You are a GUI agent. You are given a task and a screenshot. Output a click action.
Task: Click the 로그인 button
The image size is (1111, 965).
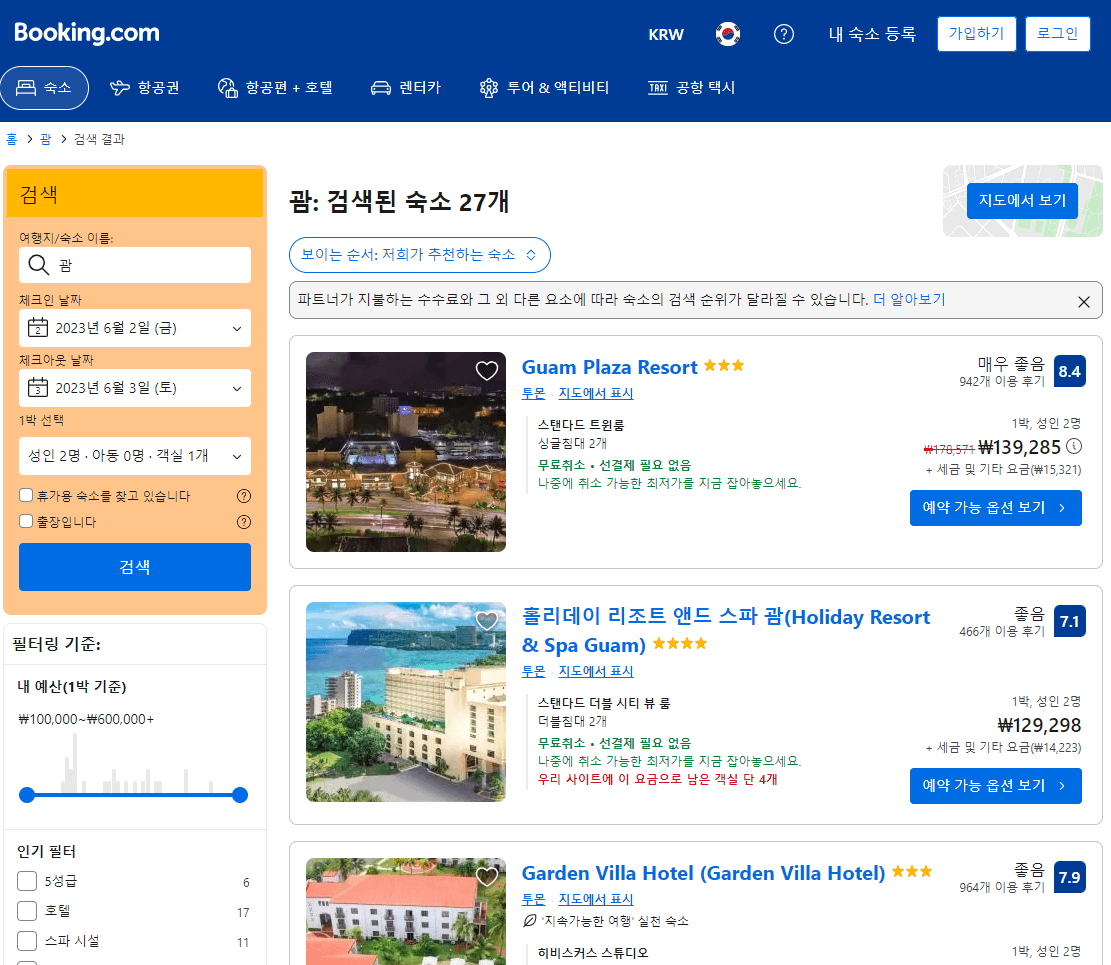1057,34
